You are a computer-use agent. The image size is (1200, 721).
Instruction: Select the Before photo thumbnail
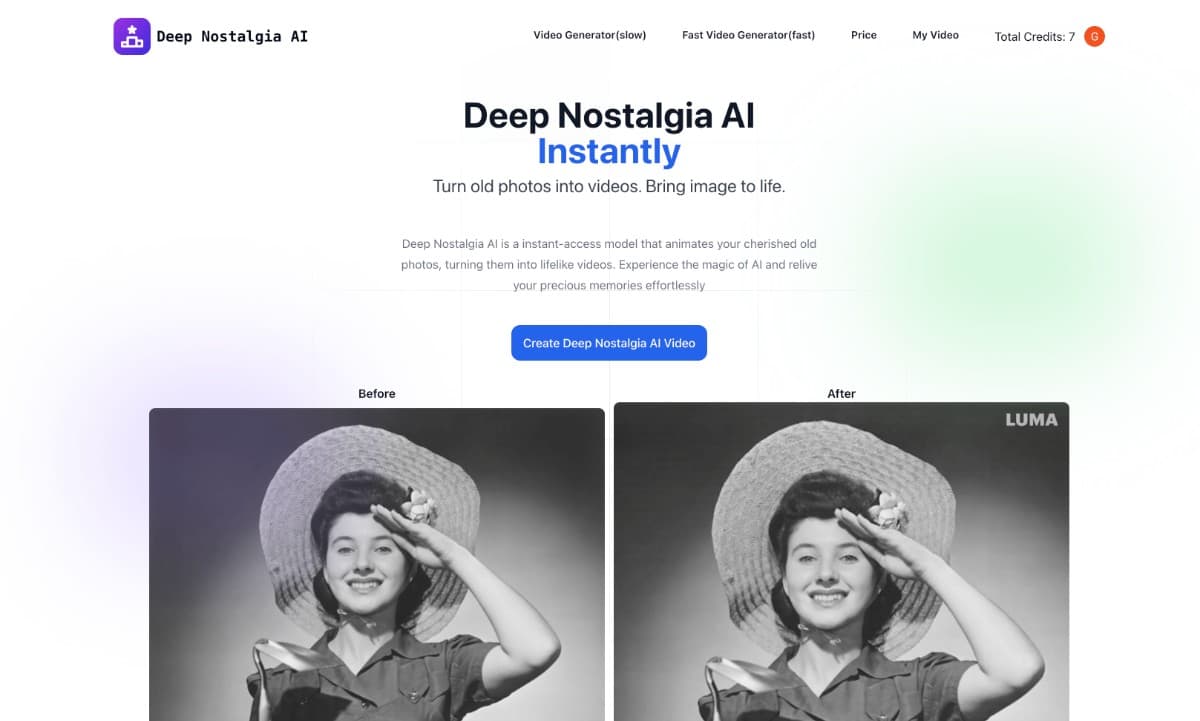(377, 564)
